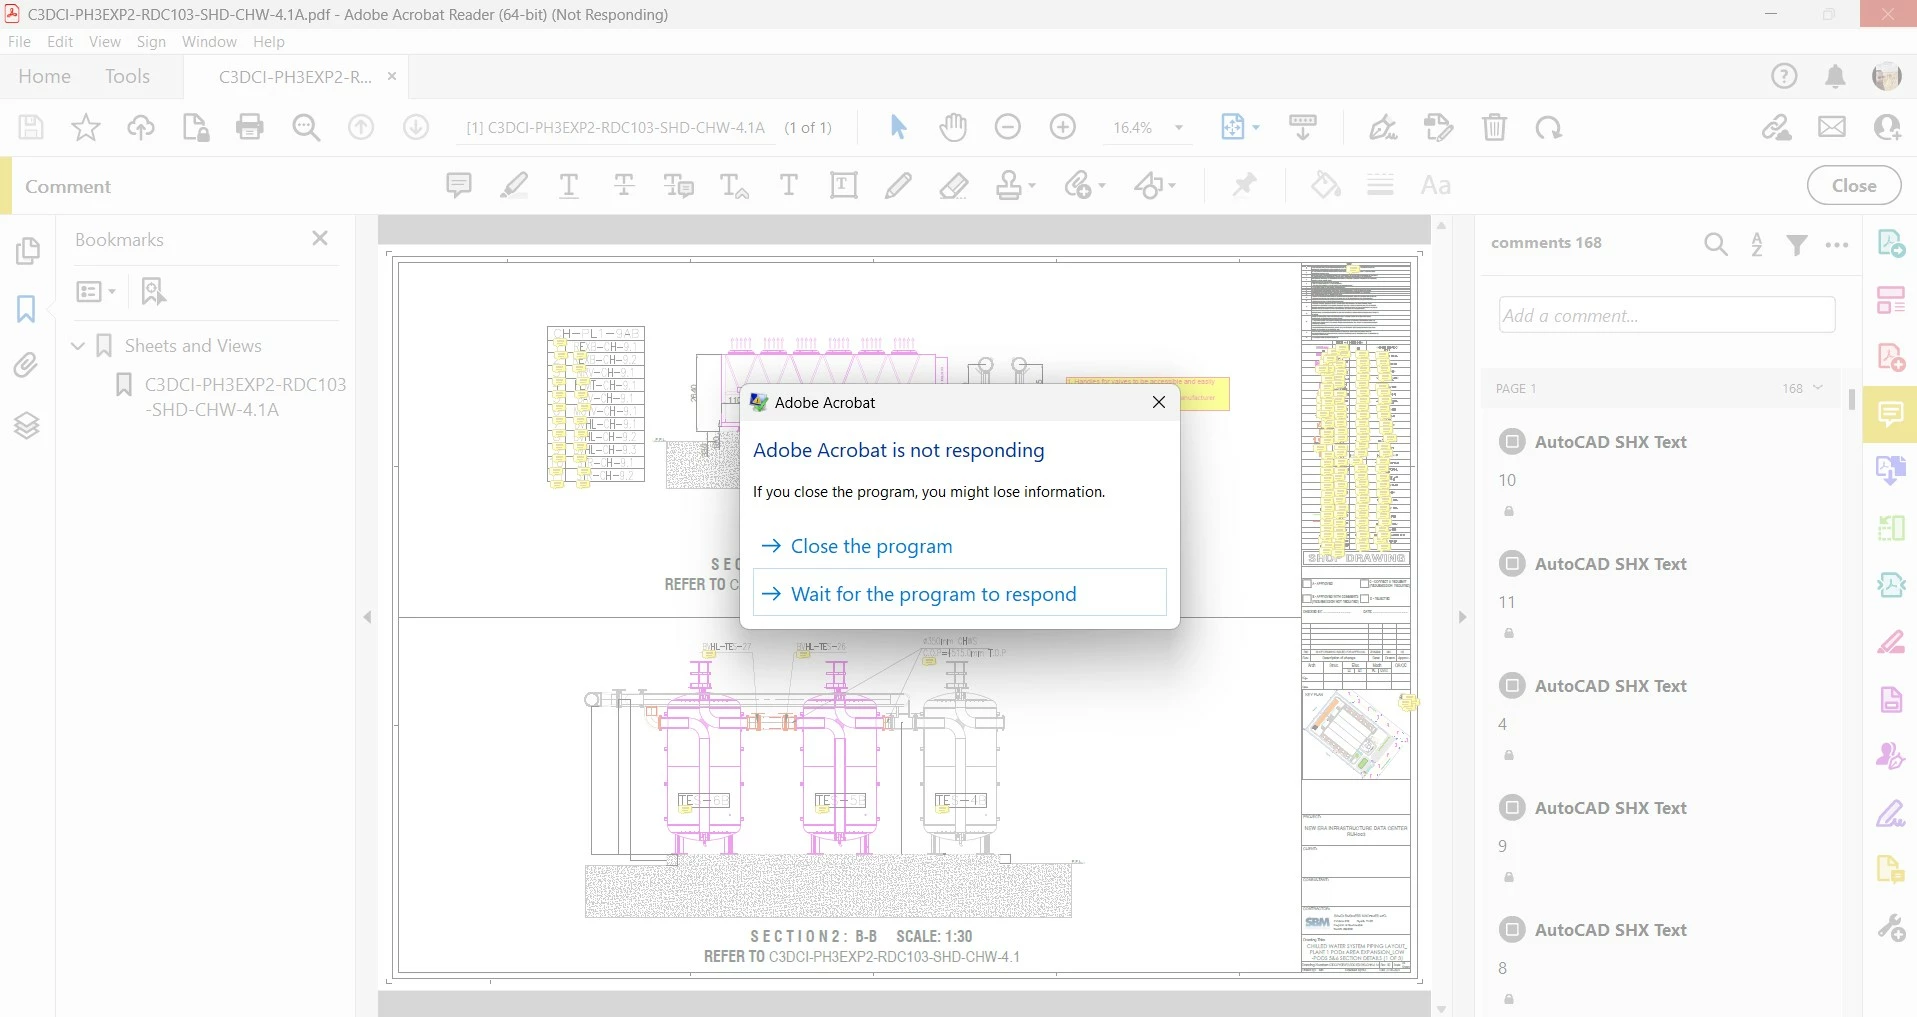The height and width of the screenshot is (1017, 1917).
Task: Add a sticky note comment
Action: tap(458, 185)
